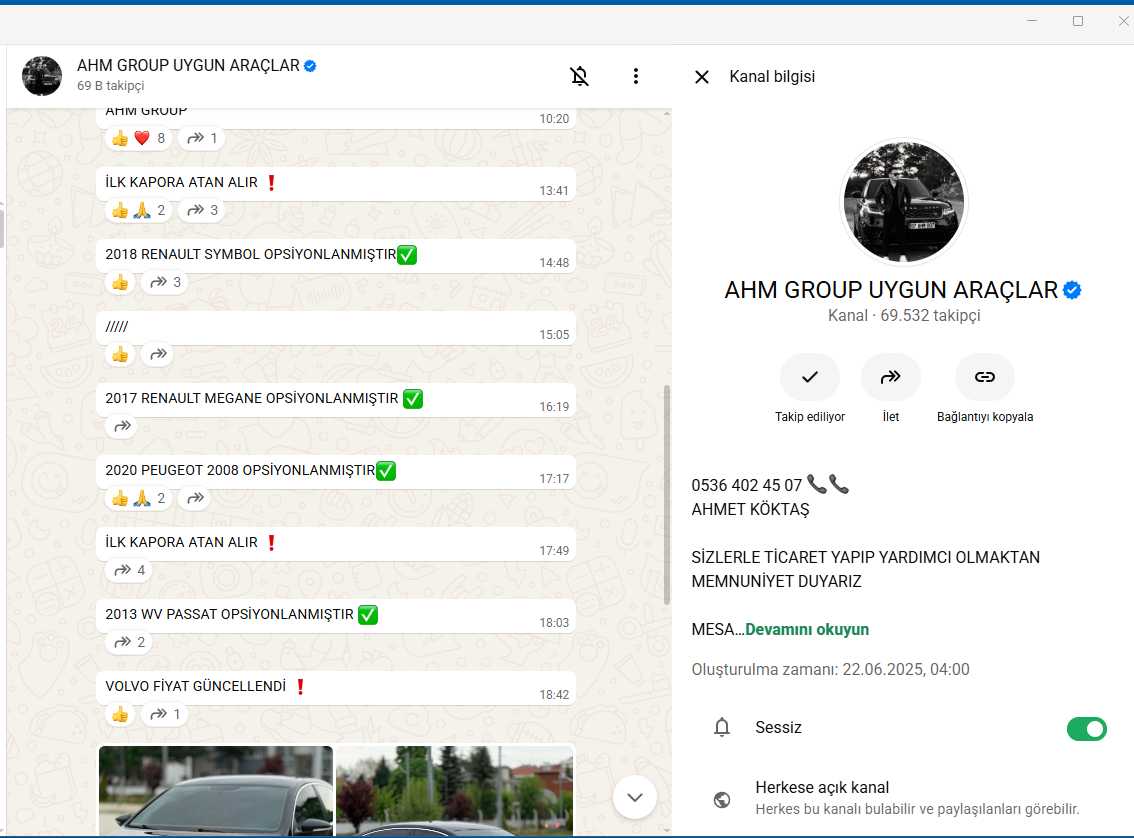Viewport: 1134px width, 838px height.
Task: Forward the 2020 PEUGEOT 2008 message
Action: tap(195, 498)
